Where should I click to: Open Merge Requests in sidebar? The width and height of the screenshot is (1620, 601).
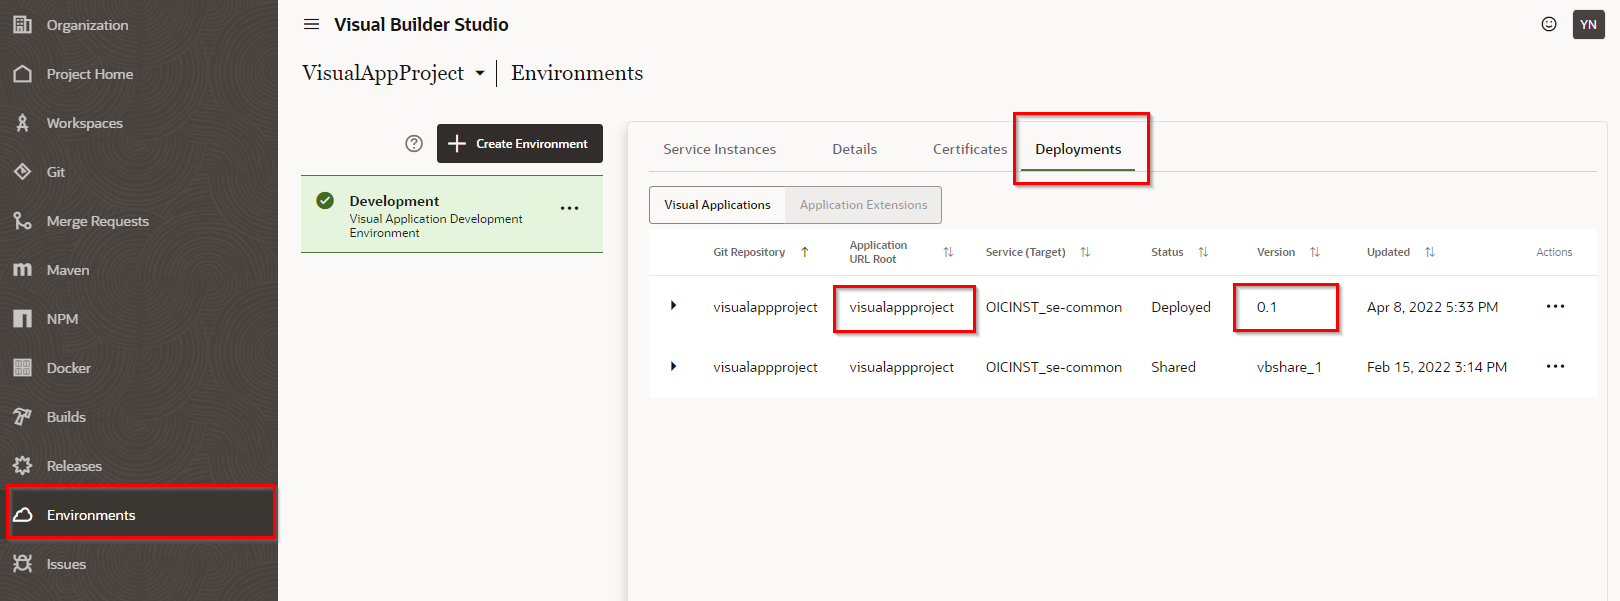click(x=97, y=221)
